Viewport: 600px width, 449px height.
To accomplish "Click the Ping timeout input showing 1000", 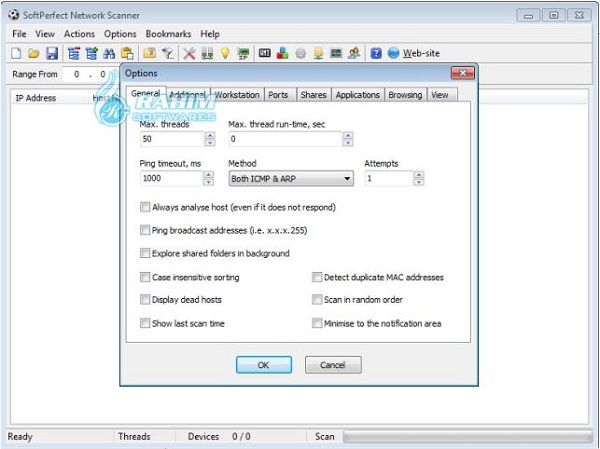I will (x=171, y=178).
